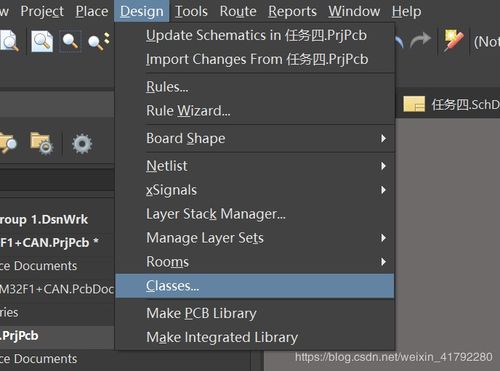Image resolution: width=500 pixels, height=371 pixels.
Task: Select Classes... from the Design menu
Action: (x=255, y=286)
